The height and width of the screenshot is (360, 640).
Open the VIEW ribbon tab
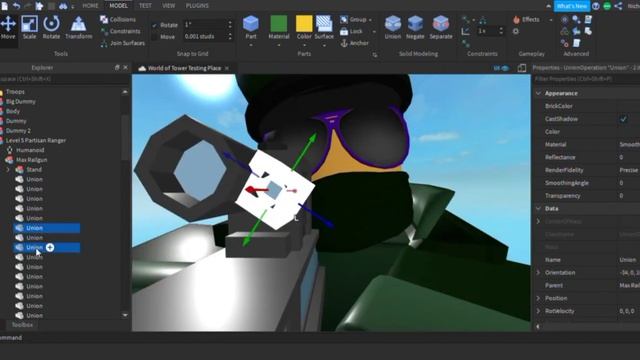tap(169, 6)
